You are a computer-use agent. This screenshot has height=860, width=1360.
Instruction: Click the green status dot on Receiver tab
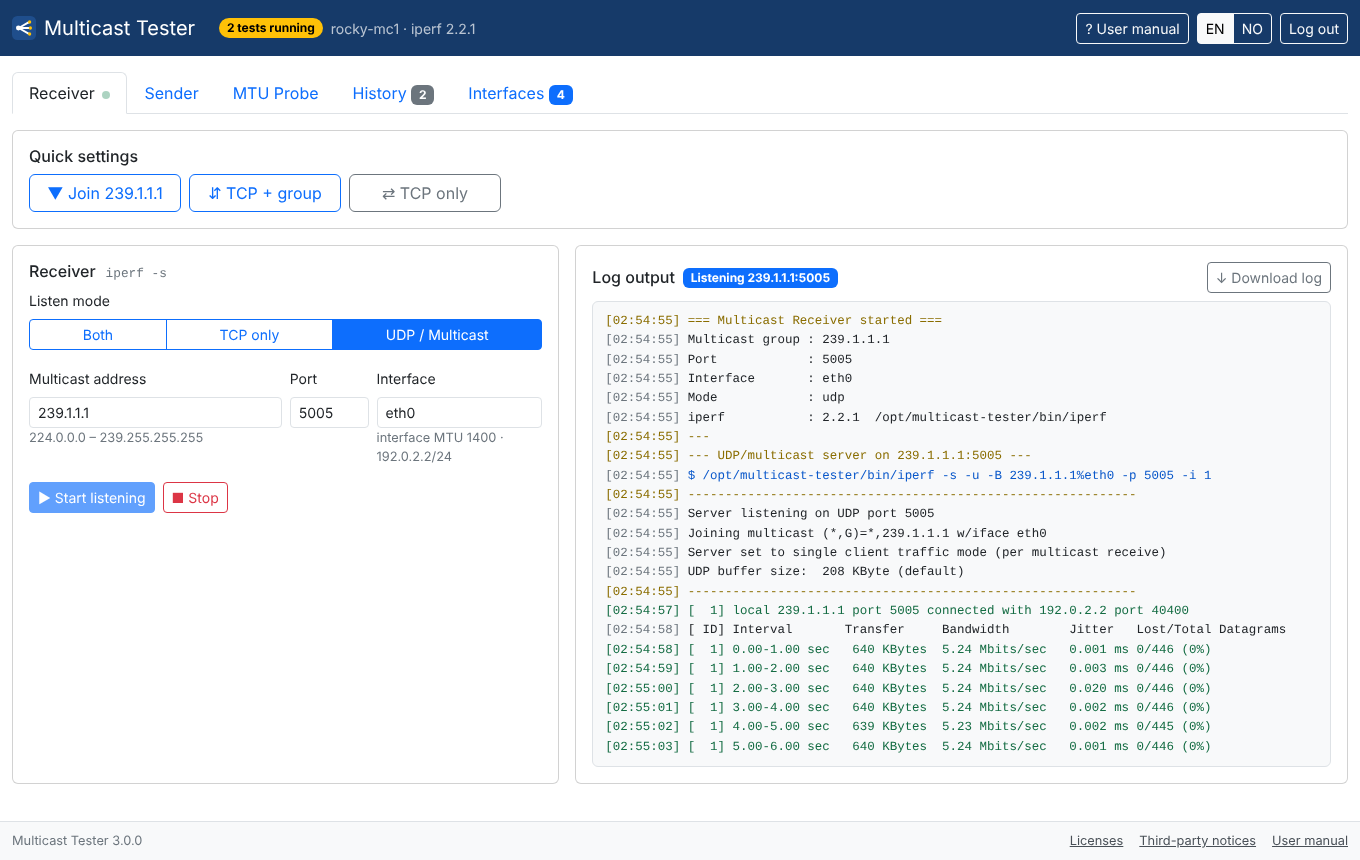click(x=106, y=95)
